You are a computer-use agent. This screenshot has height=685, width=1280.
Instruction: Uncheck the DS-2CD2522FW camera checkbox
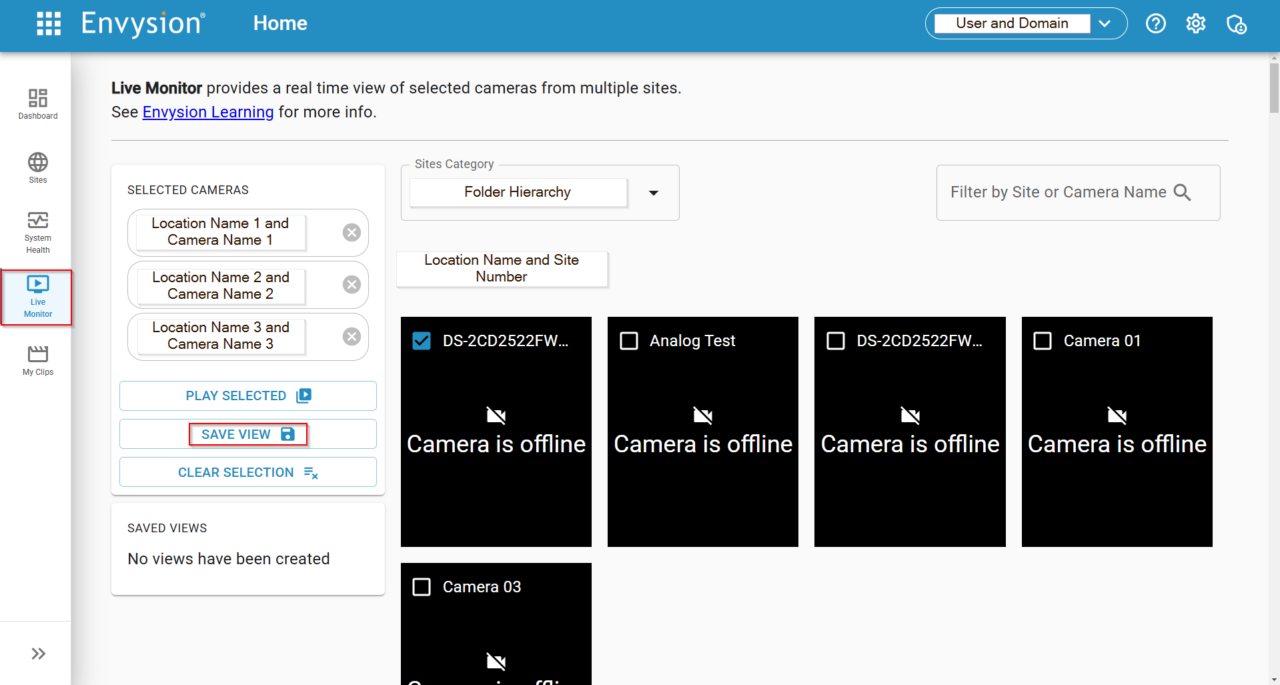tap(422, 341)
